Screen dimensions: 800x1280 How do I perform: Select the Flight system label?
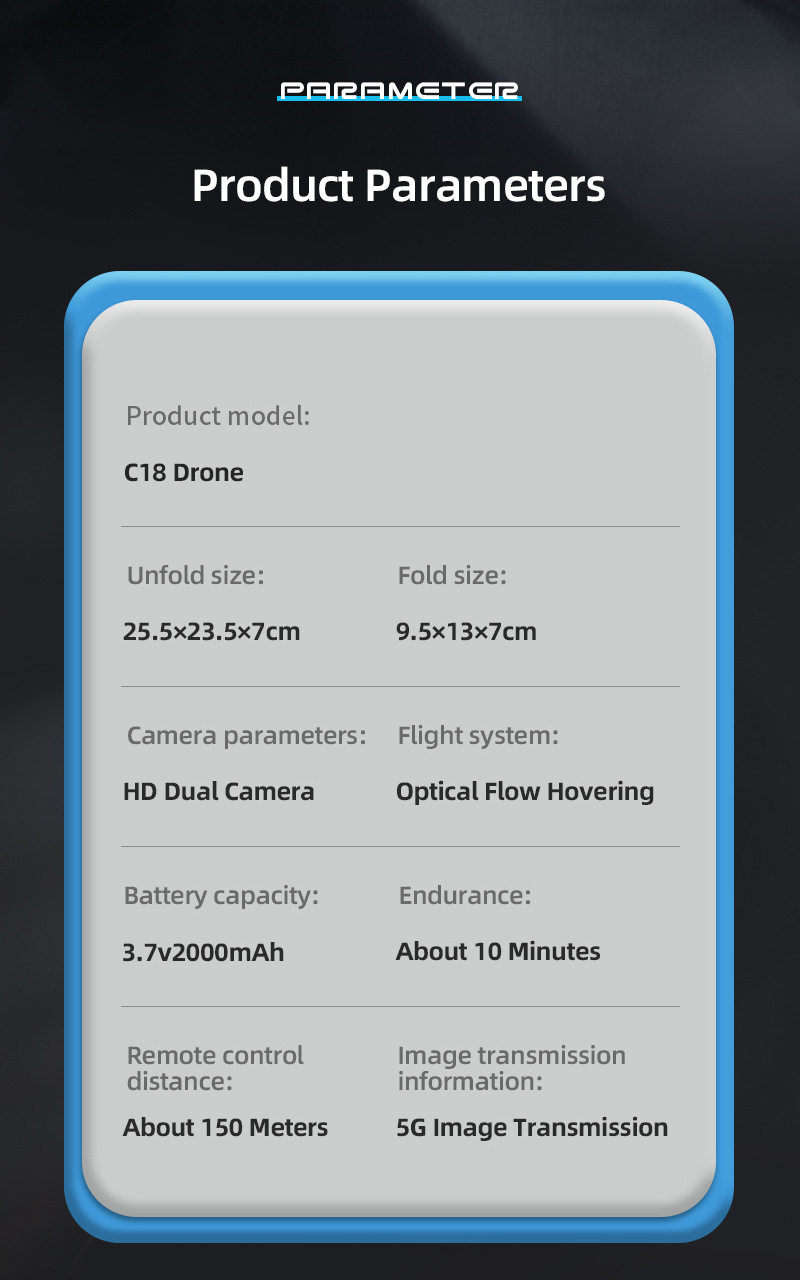(478, 736)
